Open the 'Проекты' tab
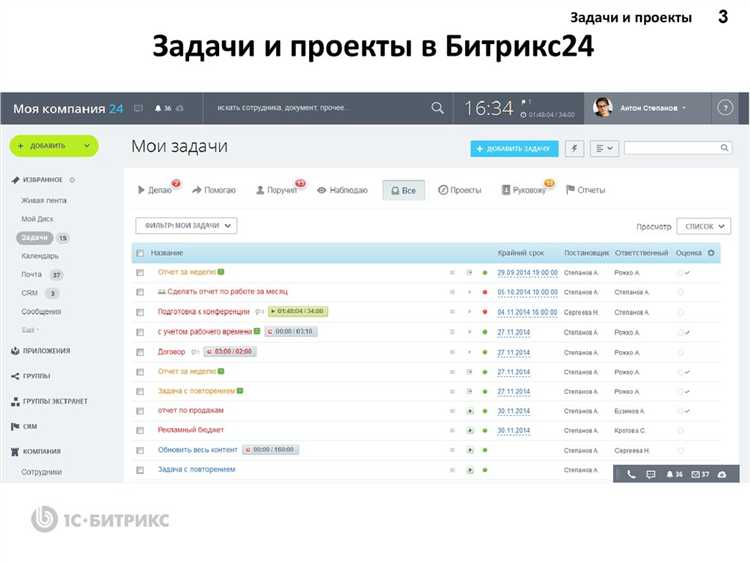 click(460, 190)
